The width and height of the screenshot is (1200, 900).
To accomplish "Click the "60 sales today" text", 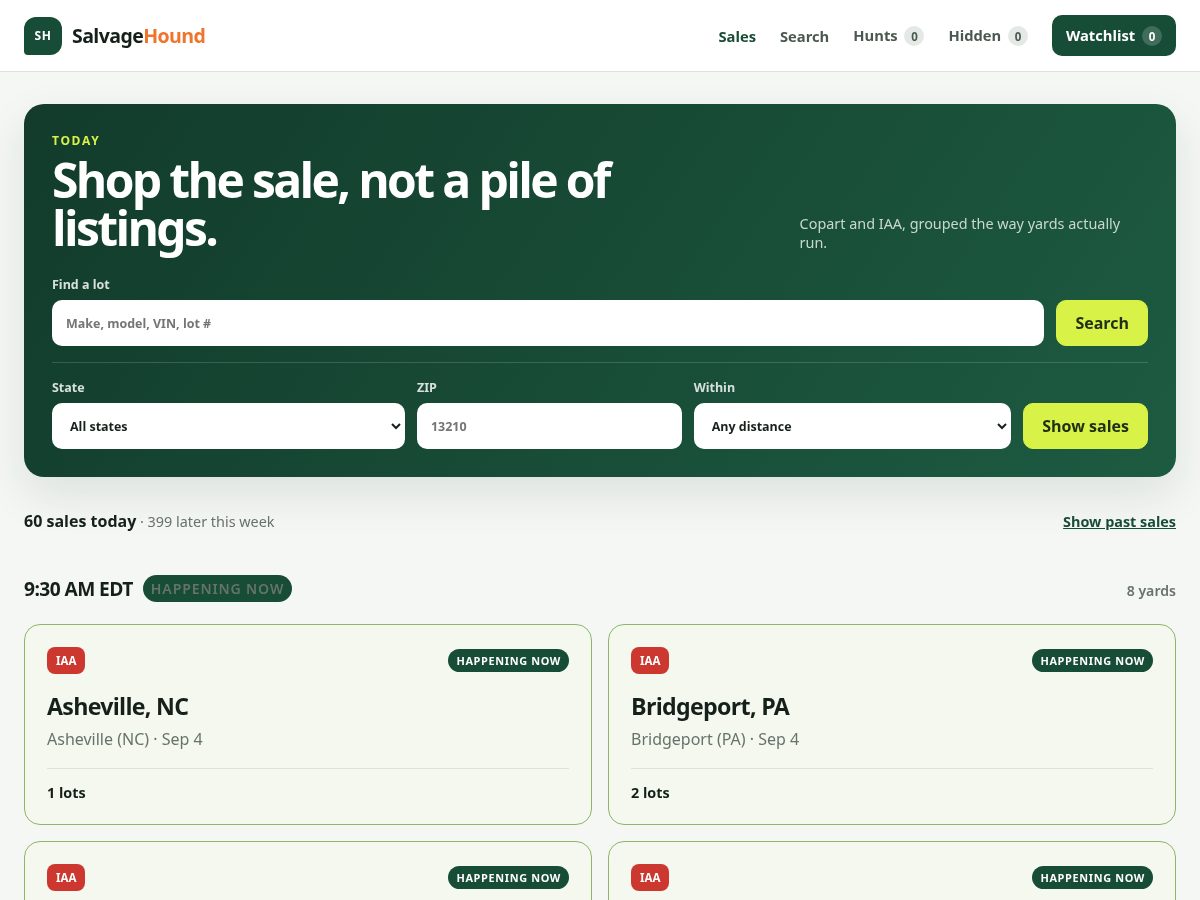I will [80, 521].
